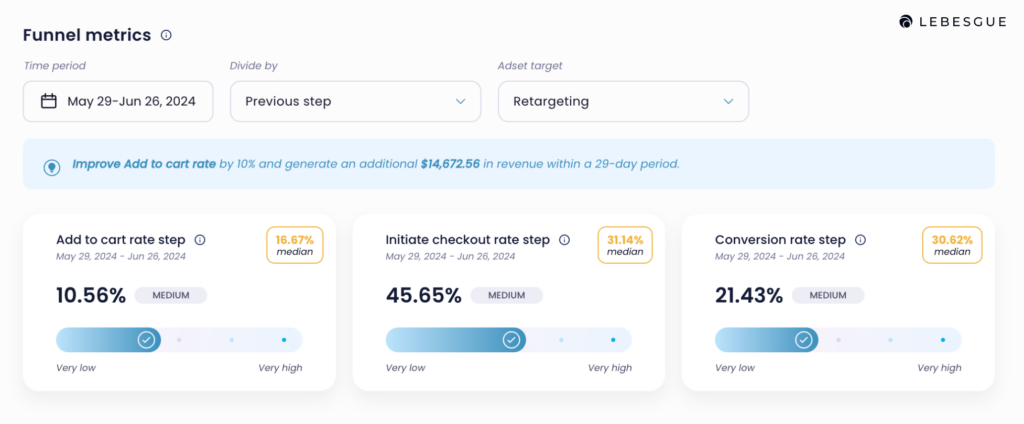Click checkmark marker on Conversion rate bar
The image size is (1024, 424).
(803, 340)
